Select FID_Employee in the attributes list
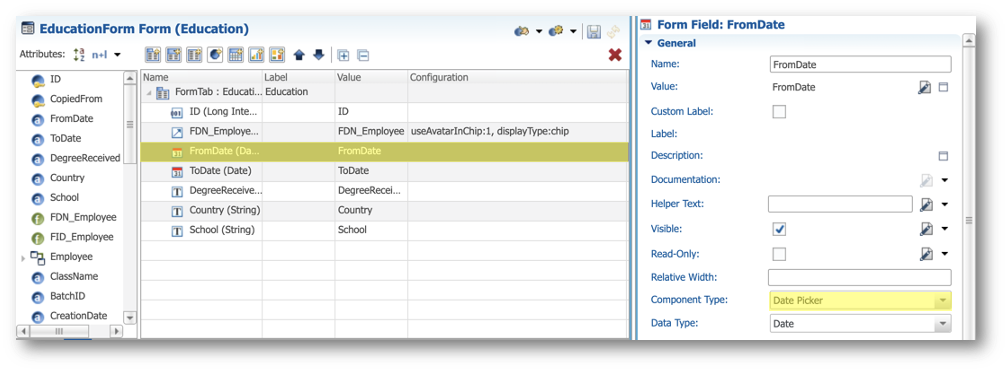 [x=81, y=237]
